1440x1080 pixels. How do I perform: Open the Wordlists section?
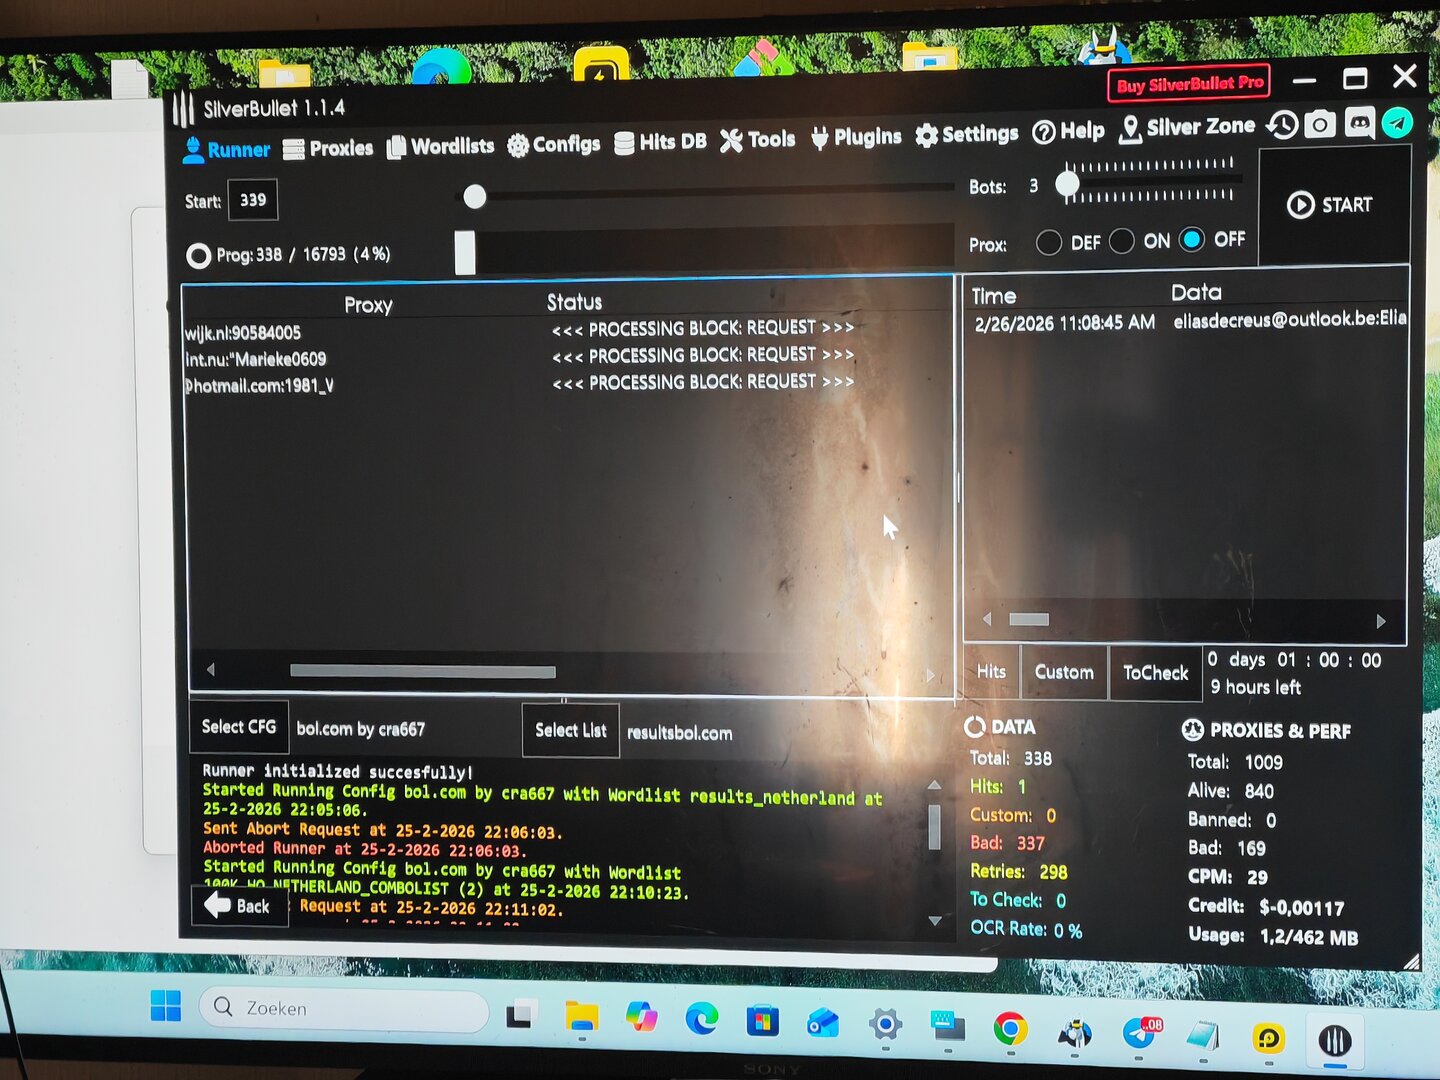[440, 147]
